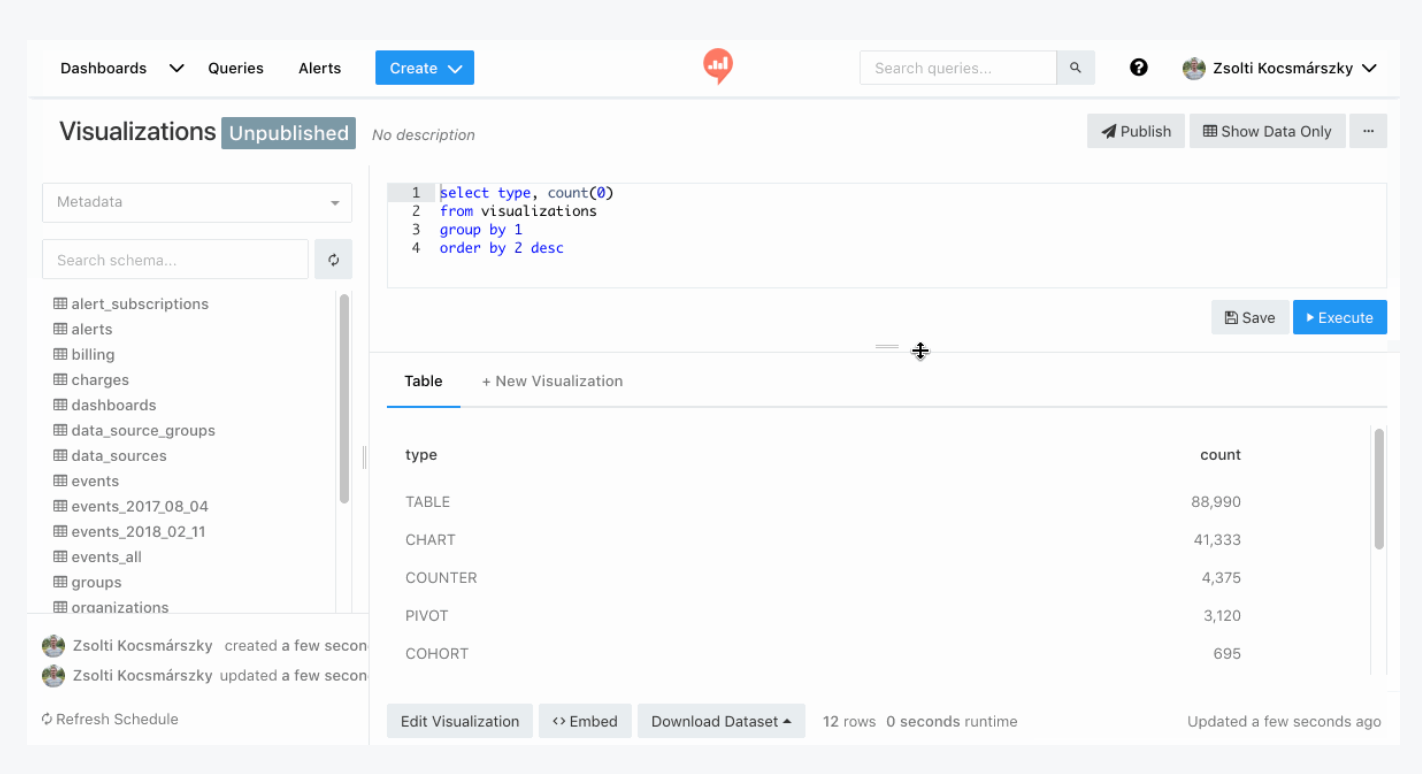Viewport: 1422px width, 774px height.
Task: Click the Search queries input field
Action: pos(958,68)
